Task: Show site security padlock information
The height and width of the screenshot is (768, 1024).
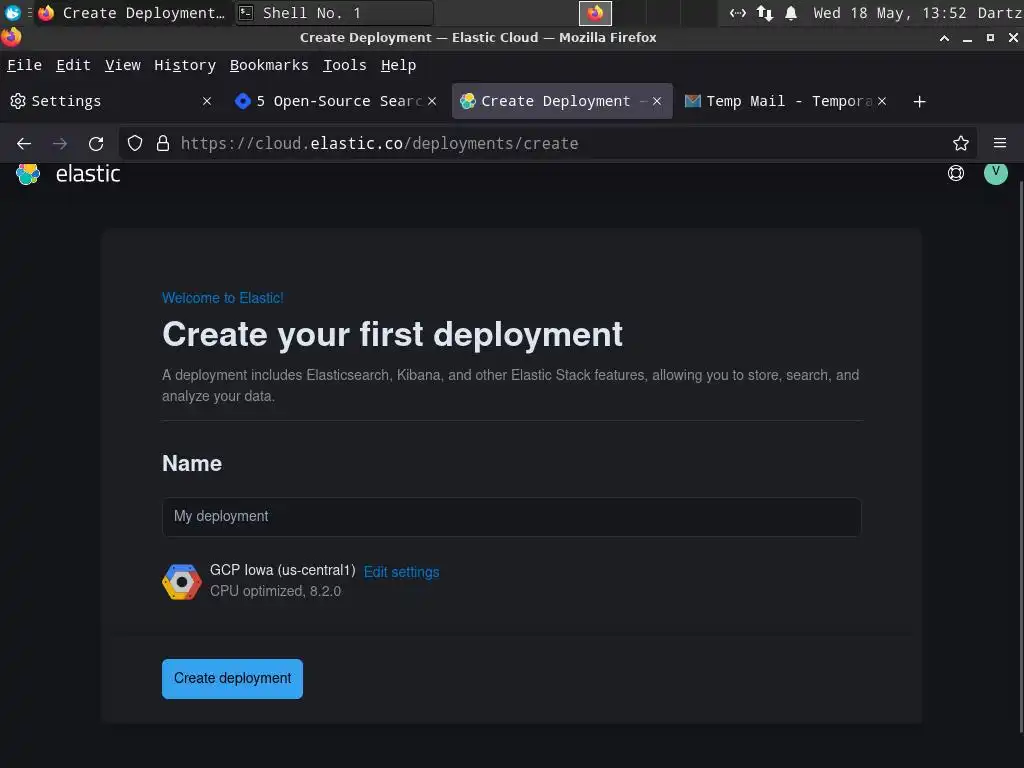Action: (x=163, y=144)
